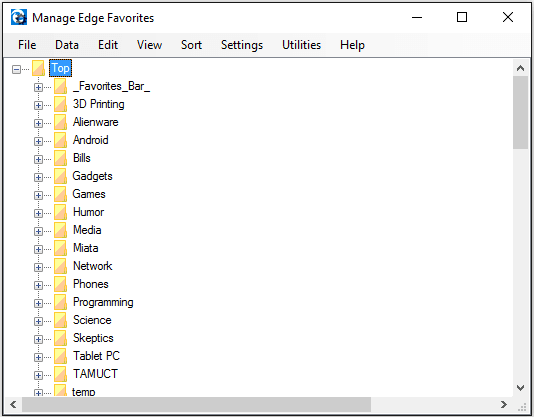This screenshot has width=534, height=417.
Task: Collapse the Top root node
Action: pyautogui.click(x=16, y=69)
